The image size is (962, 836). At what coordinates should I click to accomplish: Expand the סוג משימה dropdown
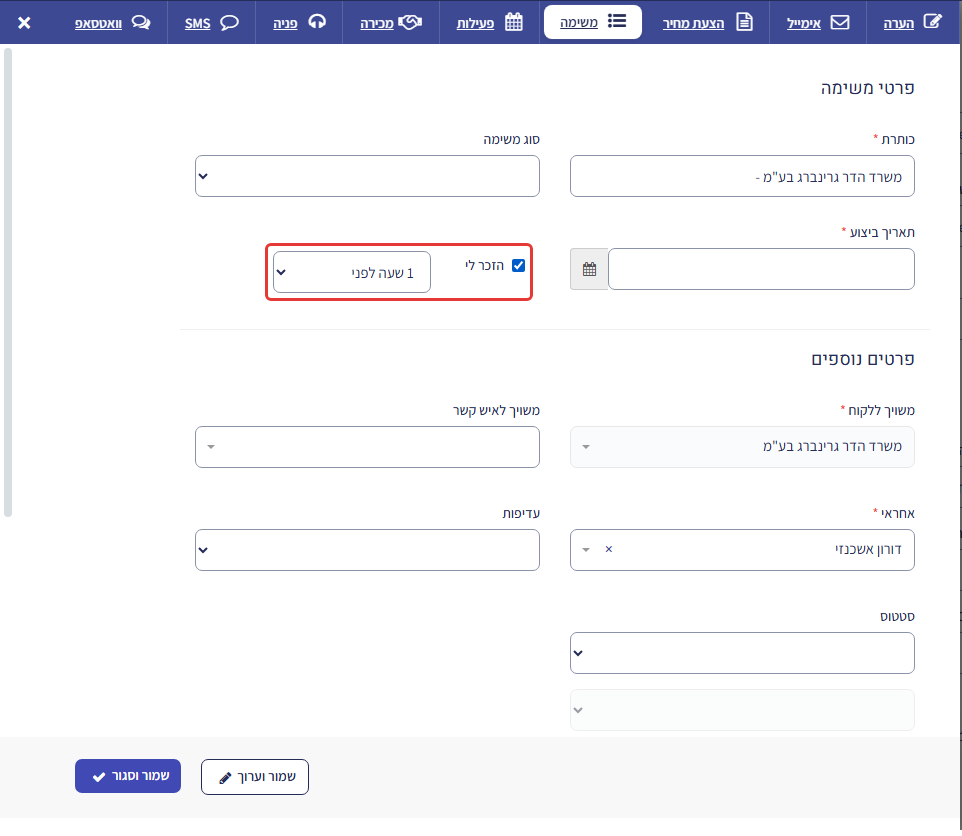tap(367, 176)
